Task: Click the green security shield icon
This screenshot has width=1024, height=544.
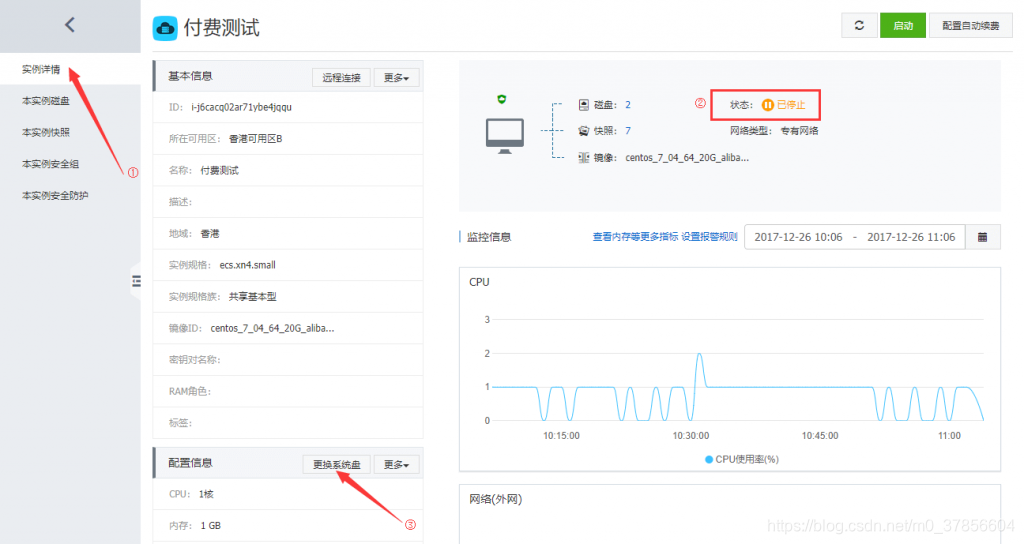Action: (502, 99)
